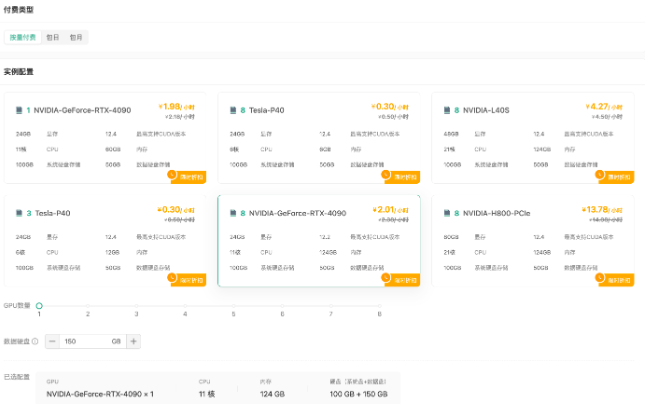Click the GPU chip icon on NVIDIA-L40S card
This screenshot has height=404, width=645.
click(447, 110)
